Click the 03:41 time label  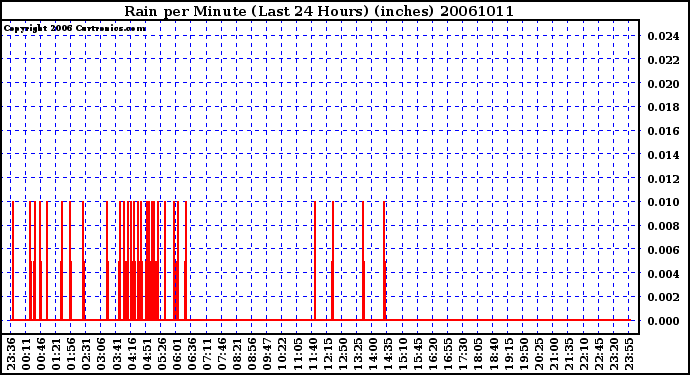117,354
